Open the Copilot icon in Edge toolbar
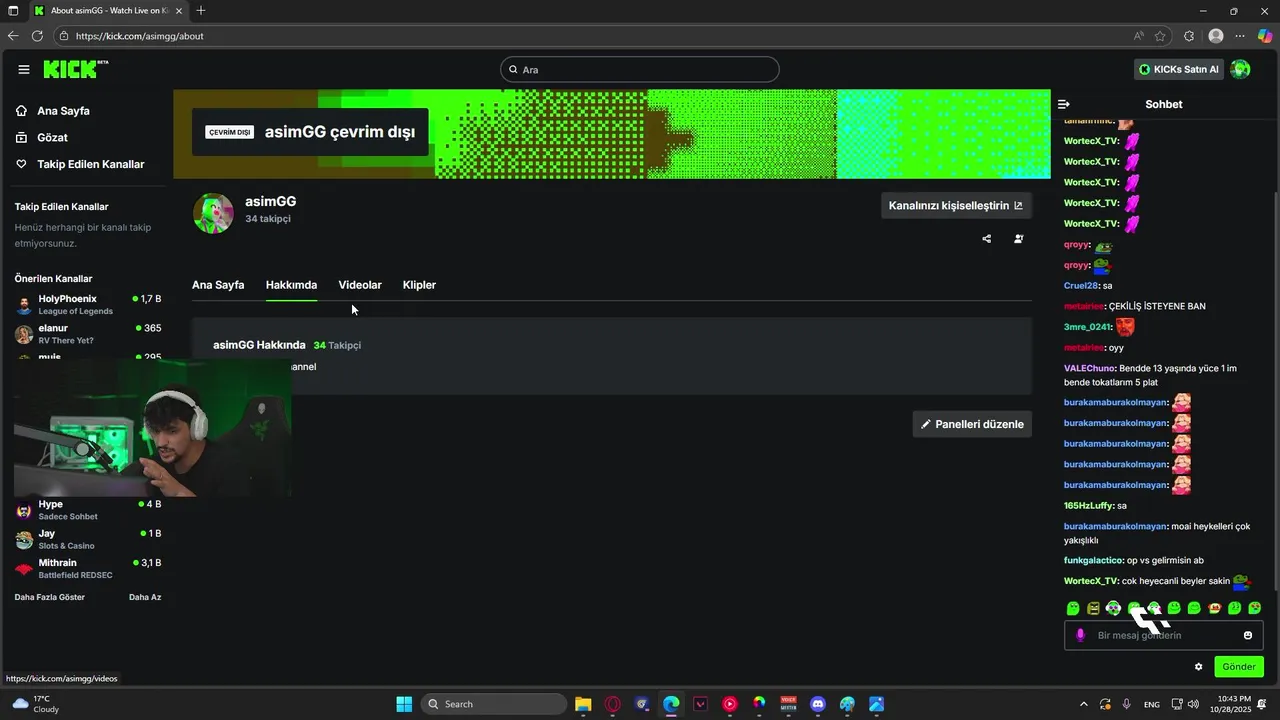Viewport: 1280px width, 720px height. (1265, 36)
